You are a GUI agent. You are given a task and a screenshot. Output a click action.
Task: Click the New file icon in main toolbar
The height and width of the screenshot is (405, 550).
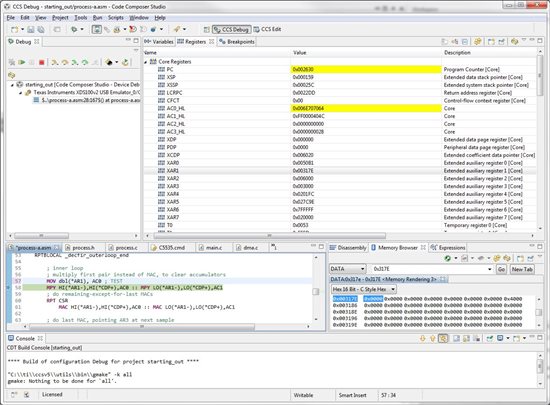click(14, 29)
